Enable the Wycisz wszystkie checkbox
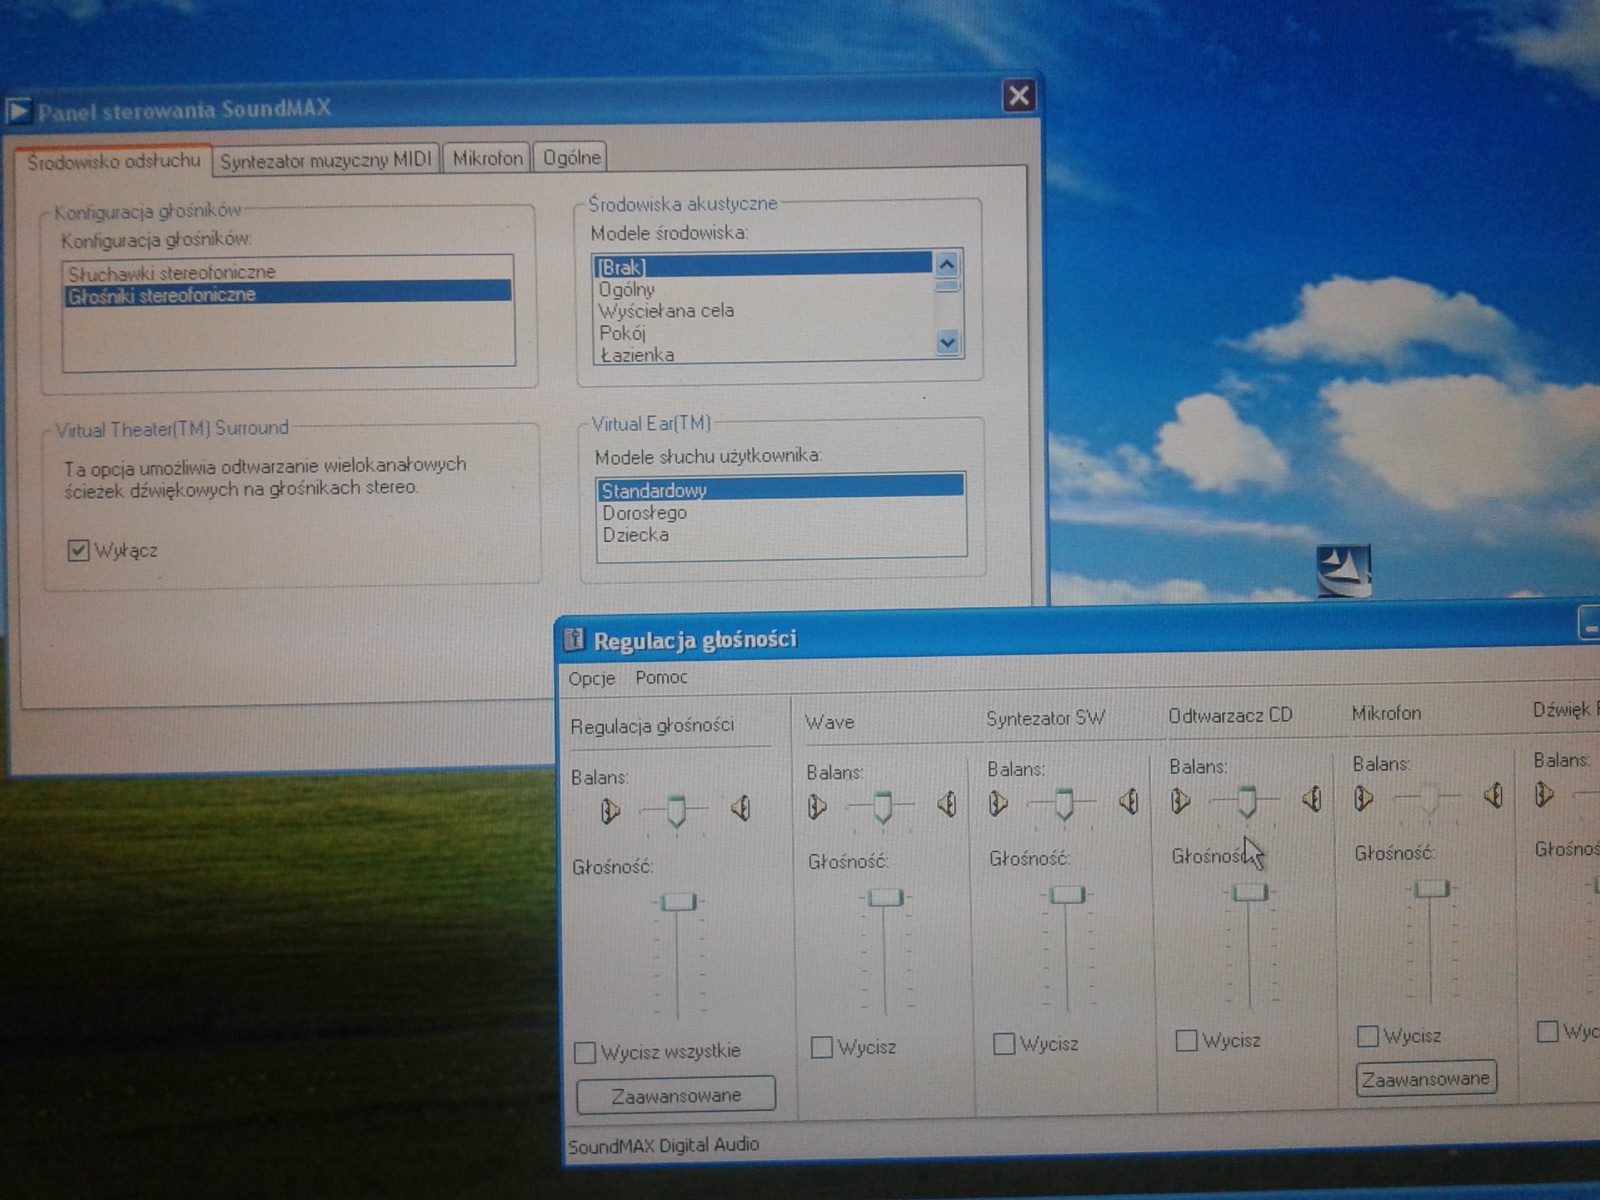This screenshot has height=1200, width=1600. pos(585,1052)
